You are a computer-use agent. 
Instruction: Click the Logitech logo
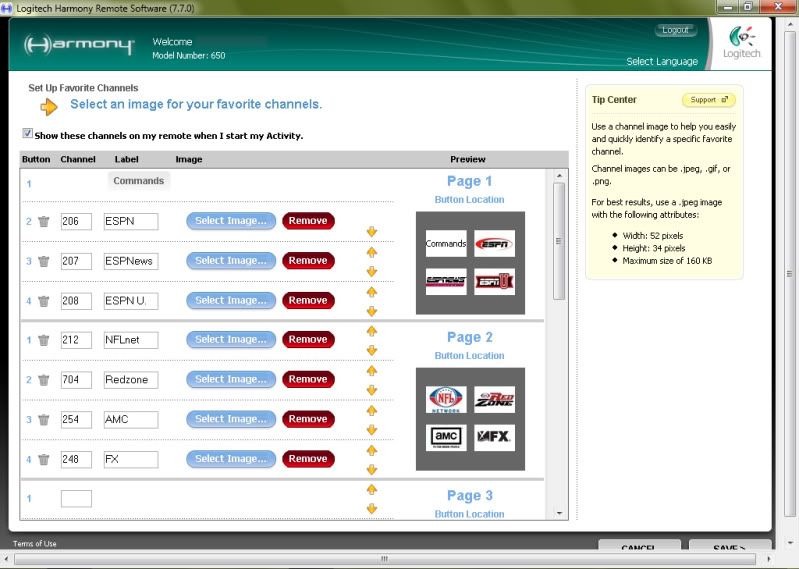741,43
